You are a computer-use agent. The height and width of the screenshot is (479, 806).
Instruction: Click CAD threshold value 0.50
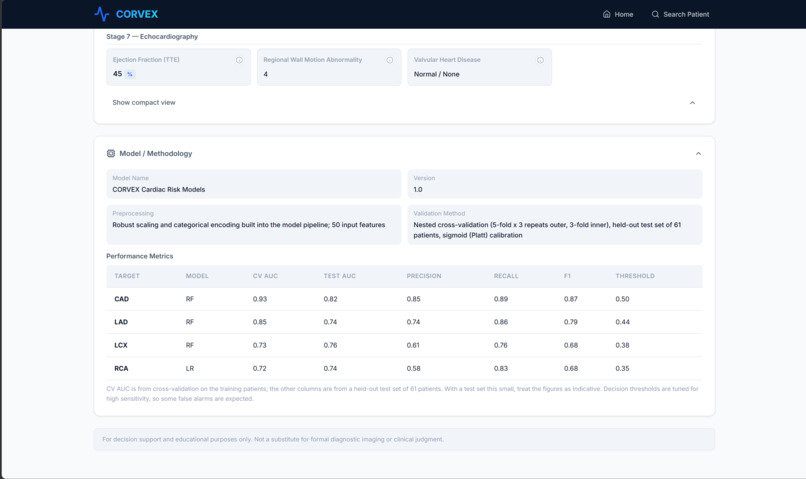click(x=622, y=299)
